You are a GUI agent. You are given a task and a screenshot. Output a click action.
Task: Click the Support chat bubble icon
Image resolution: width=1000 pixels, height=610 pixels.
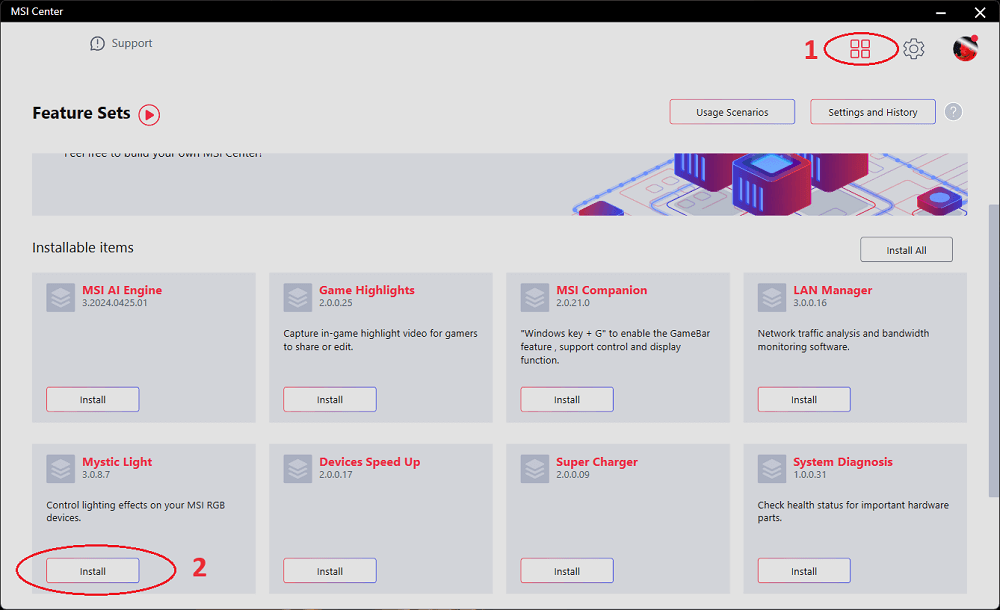pyautogui.click(x=97, y=43)
